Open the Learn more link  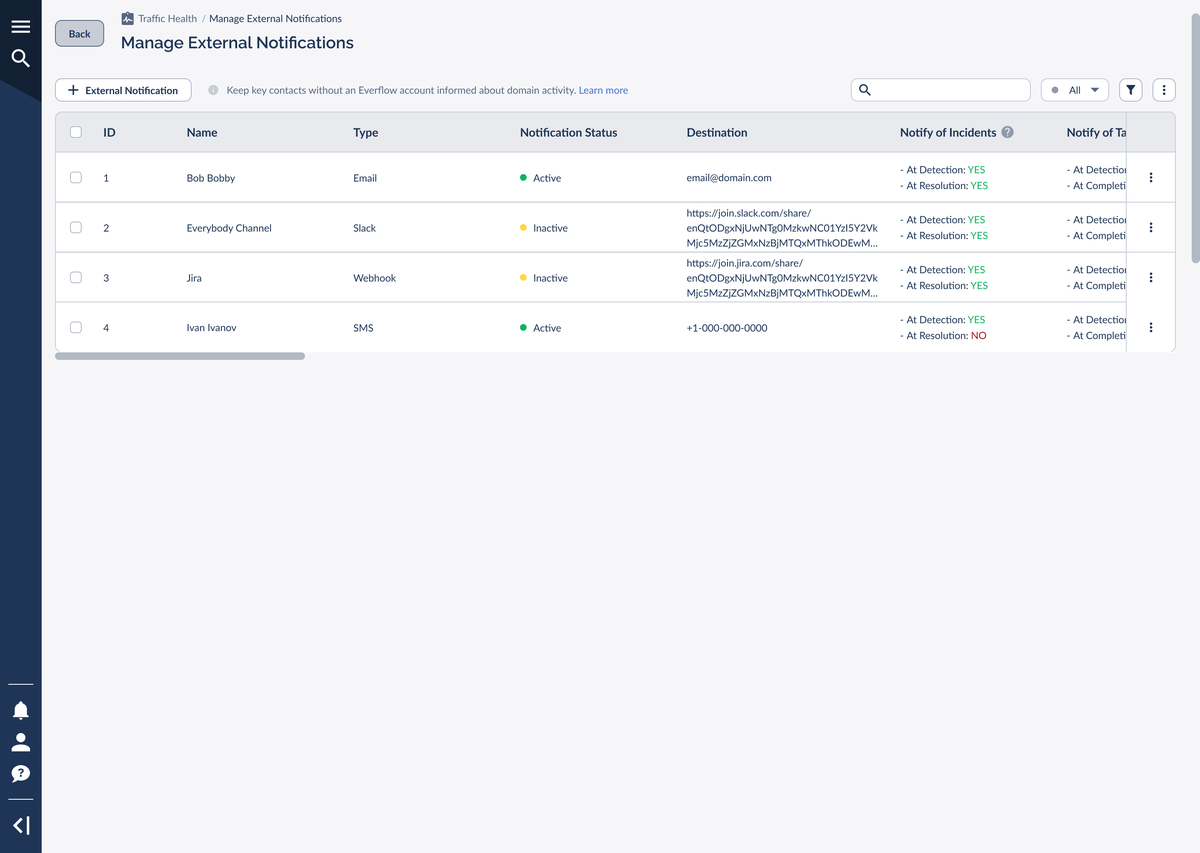(x=603, y=90)
